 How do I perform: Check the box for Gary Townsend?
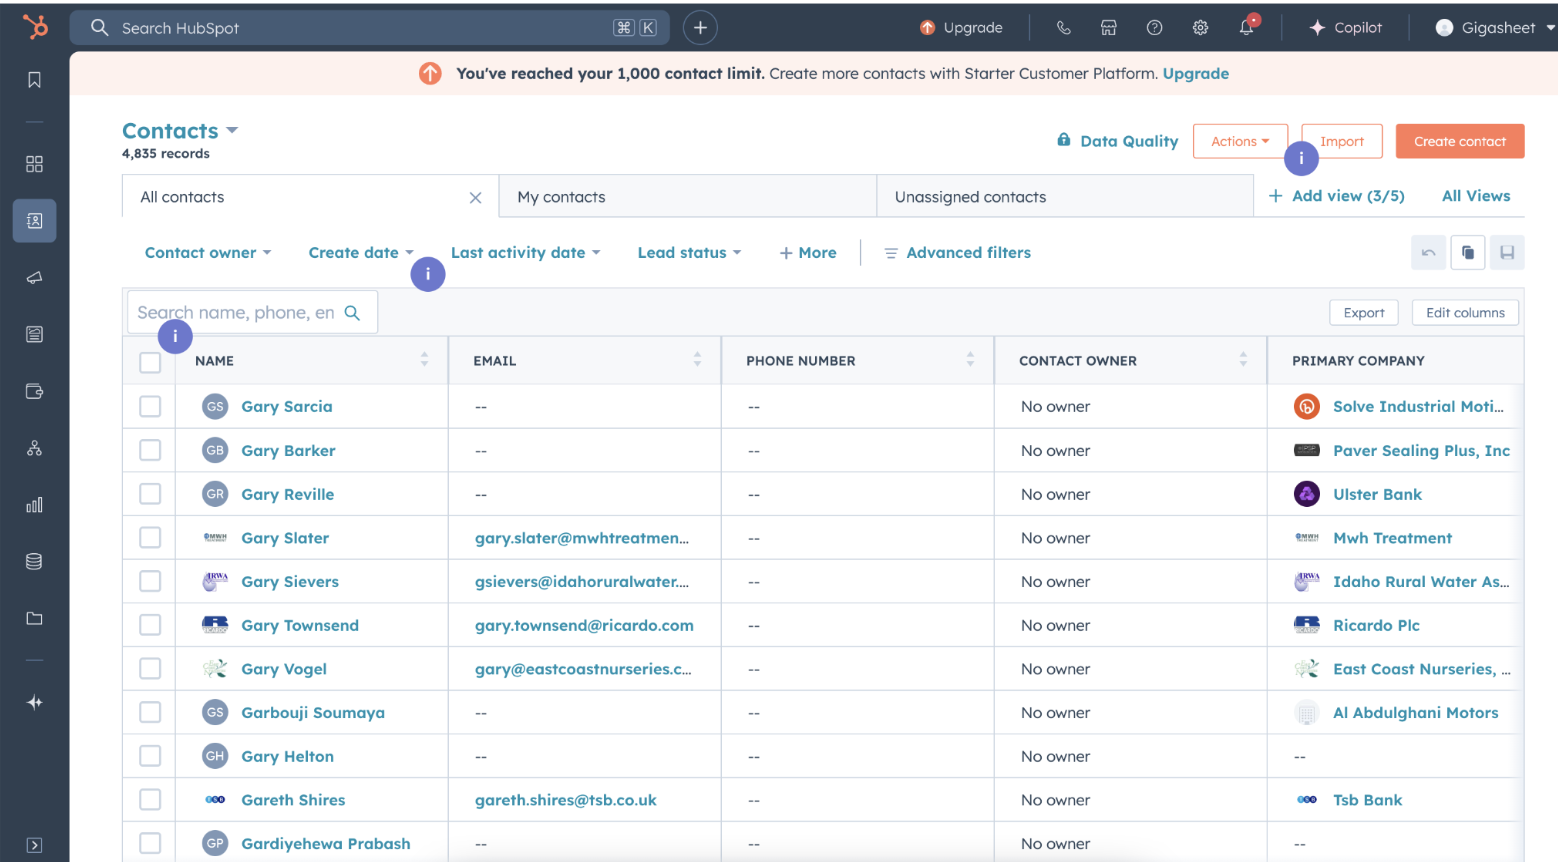[x=150, y=625]
